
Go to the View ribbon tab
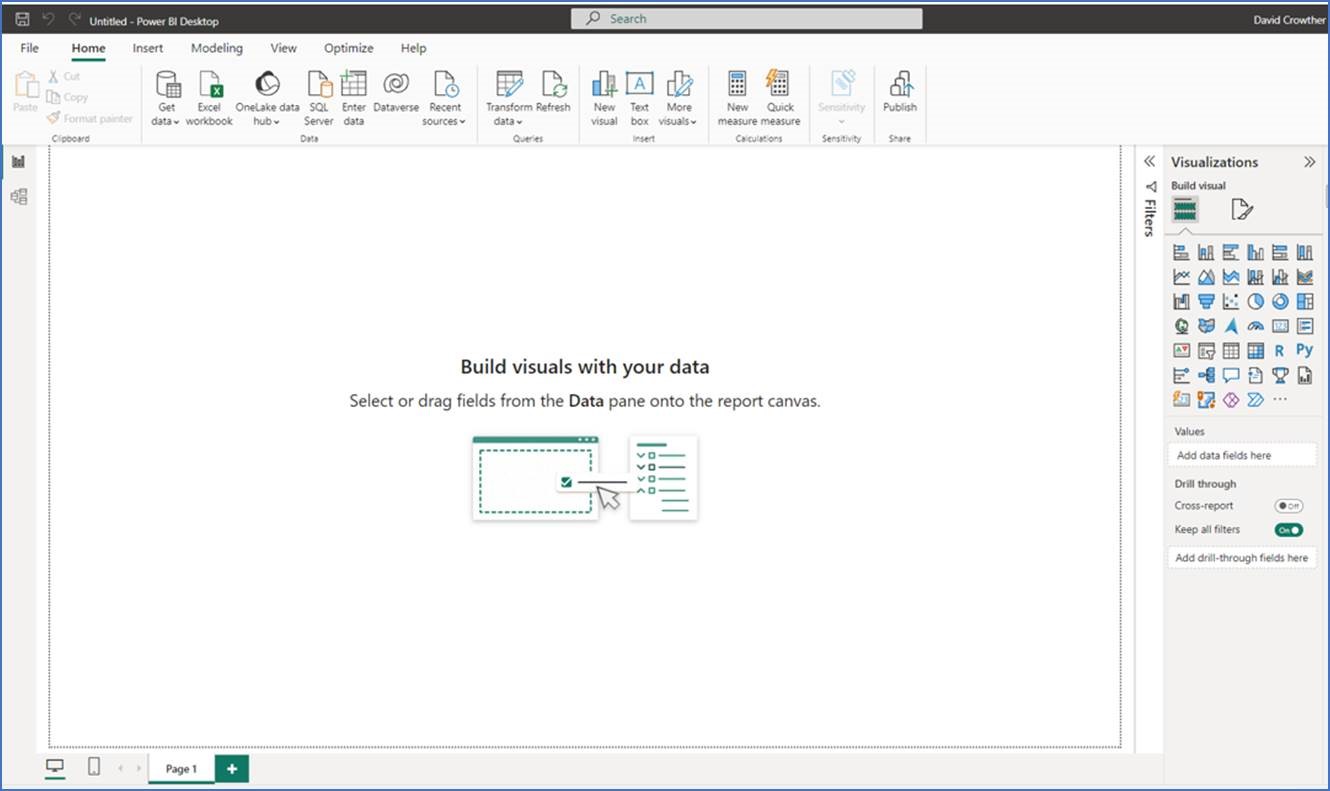click(x=283, y=48)
